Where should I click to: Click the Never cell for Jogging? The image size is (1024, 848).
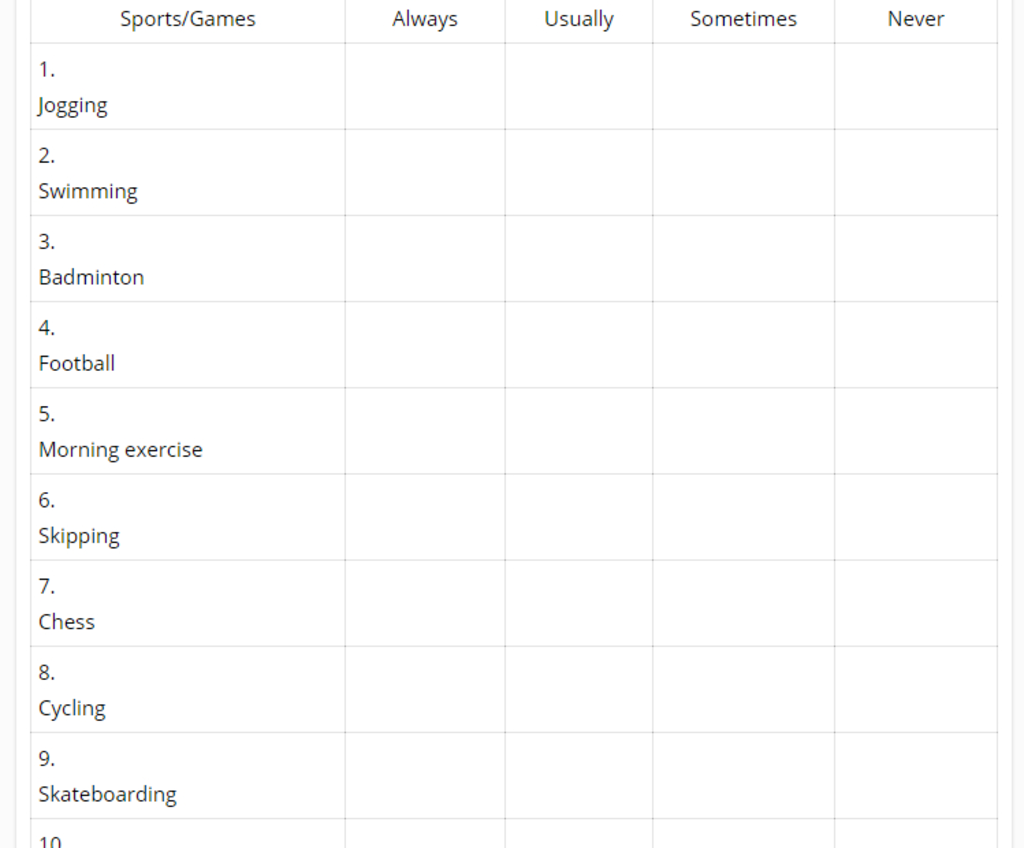[916, 86]
